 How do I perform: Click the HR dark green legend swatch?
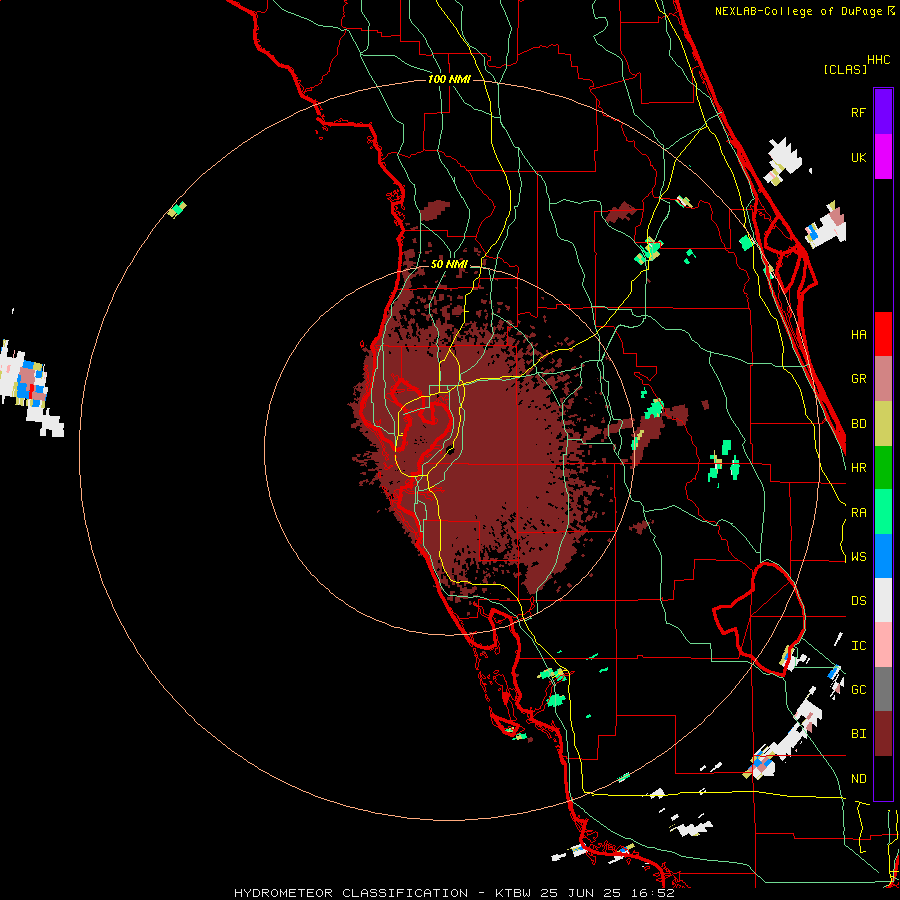pos(883,468)
